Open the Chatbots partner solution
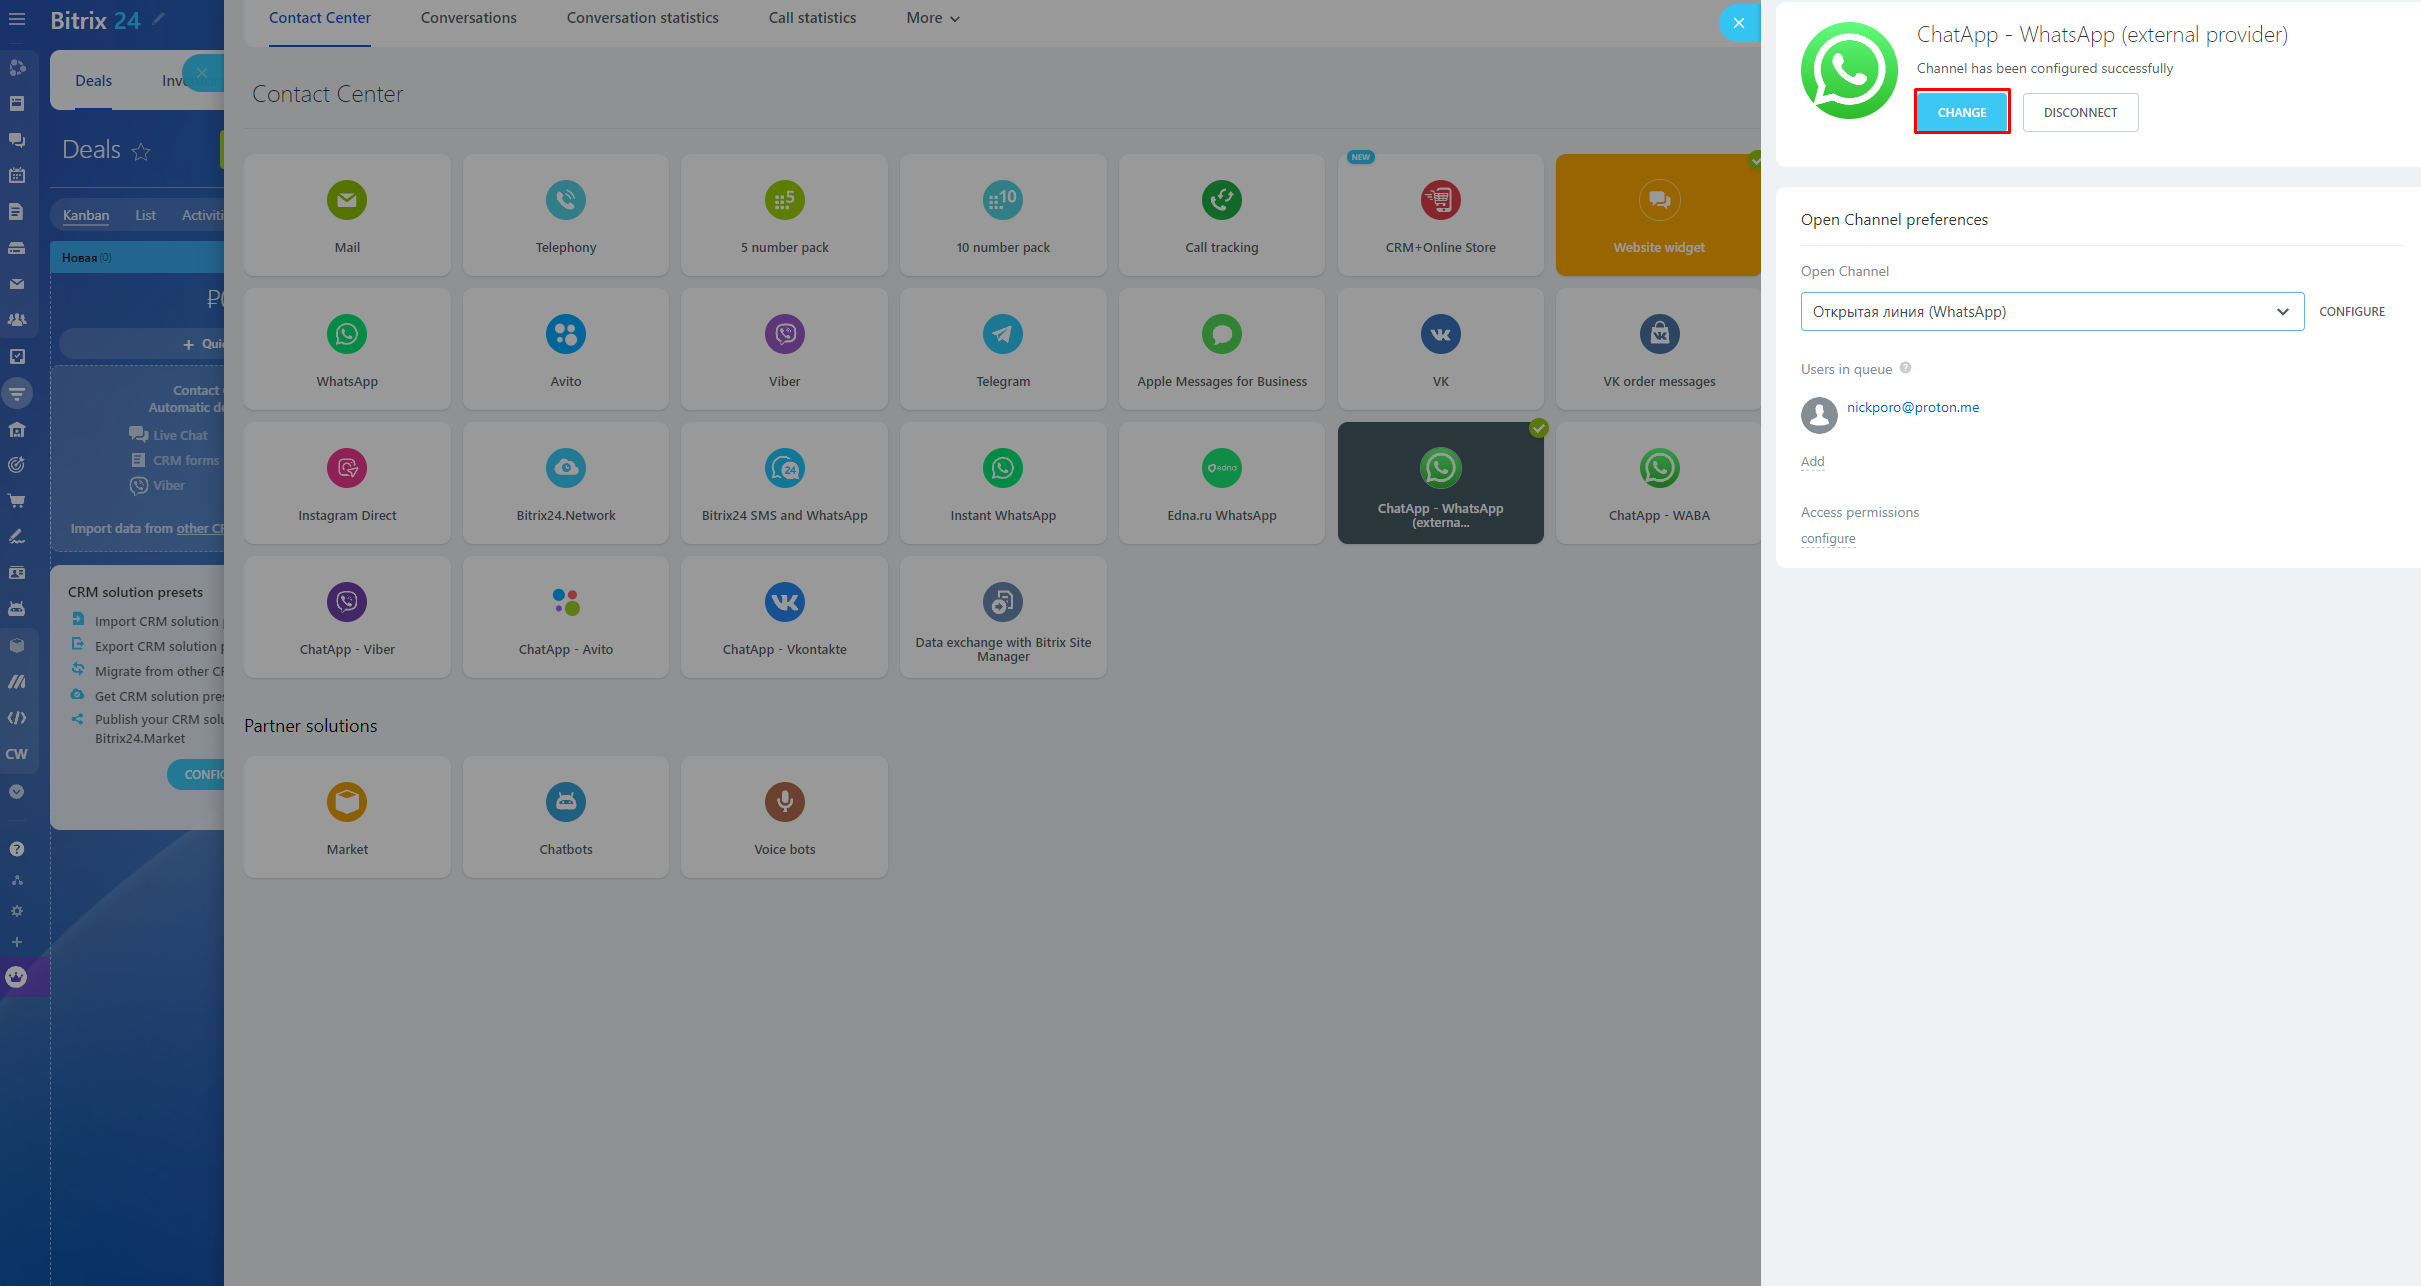 coord(565,817)
